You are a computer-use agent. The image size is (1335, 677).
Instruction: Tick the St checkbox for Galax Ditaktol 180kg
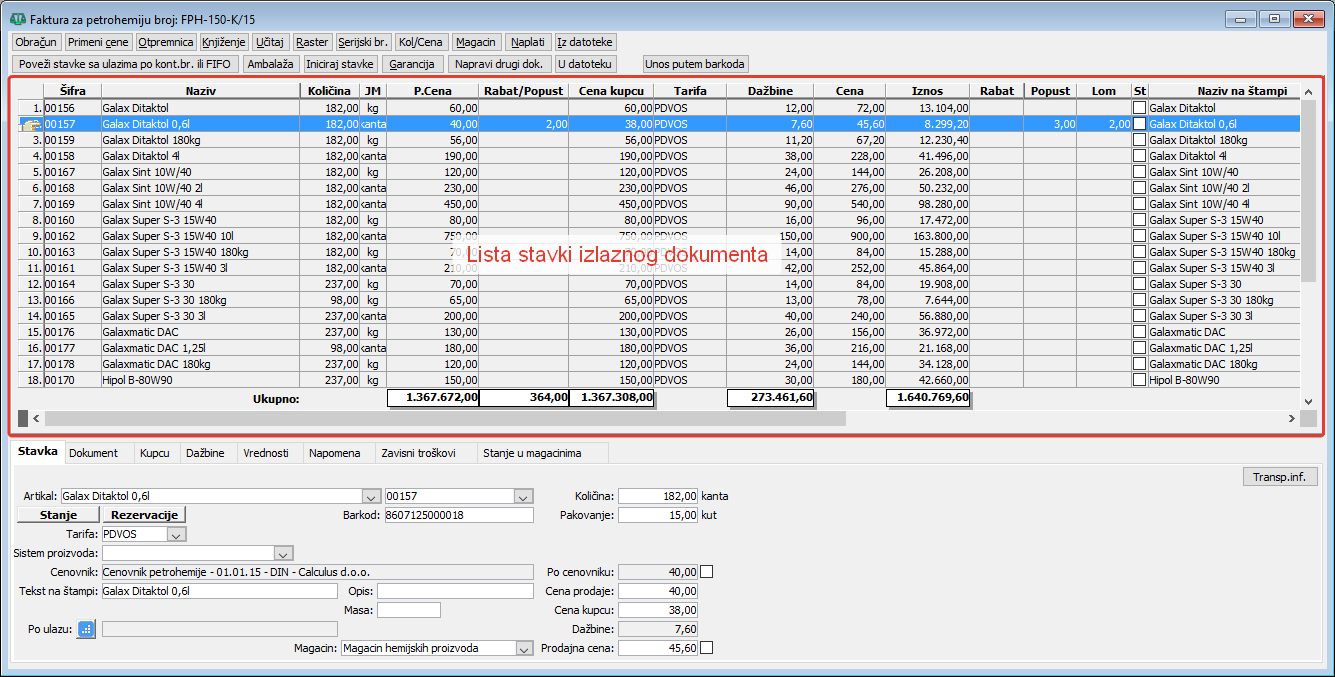click(1139, 140)
